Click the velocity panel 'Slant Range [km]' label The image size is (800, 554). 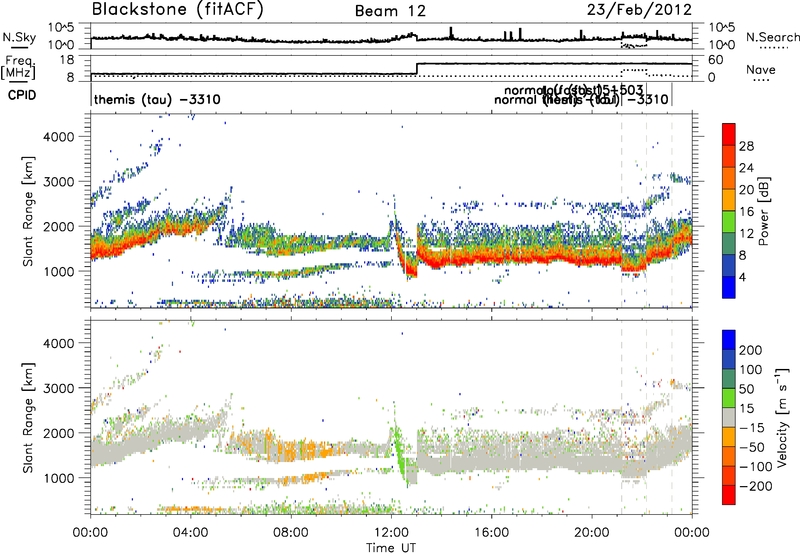[28, 417]
